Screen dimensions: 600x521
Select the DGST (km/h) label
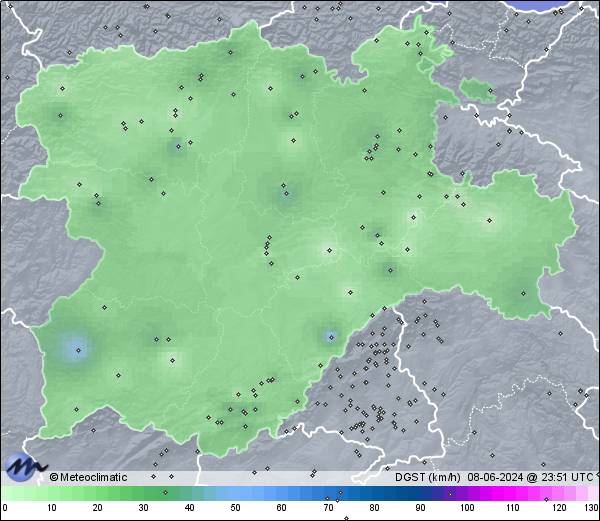click(428, 477)
